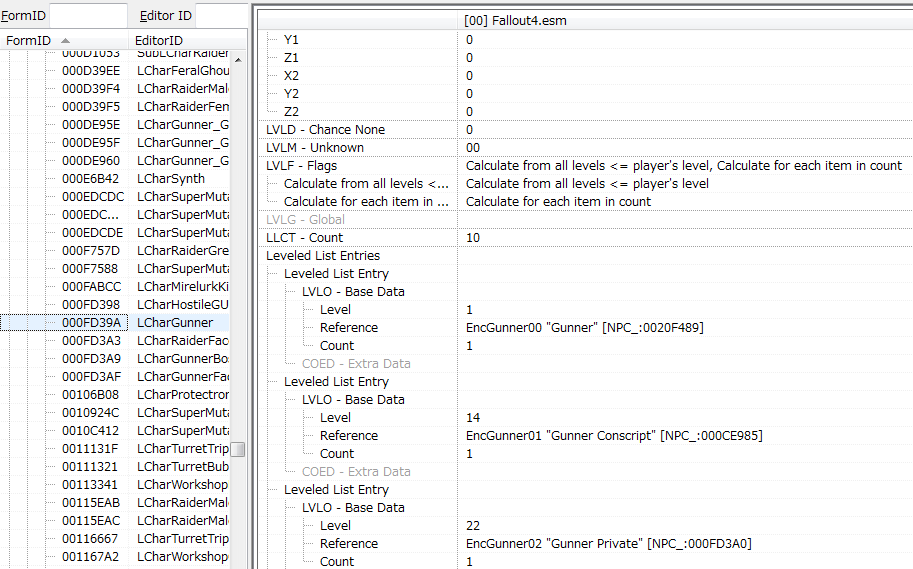Select the Leveled List Entries node

(585, 256)
